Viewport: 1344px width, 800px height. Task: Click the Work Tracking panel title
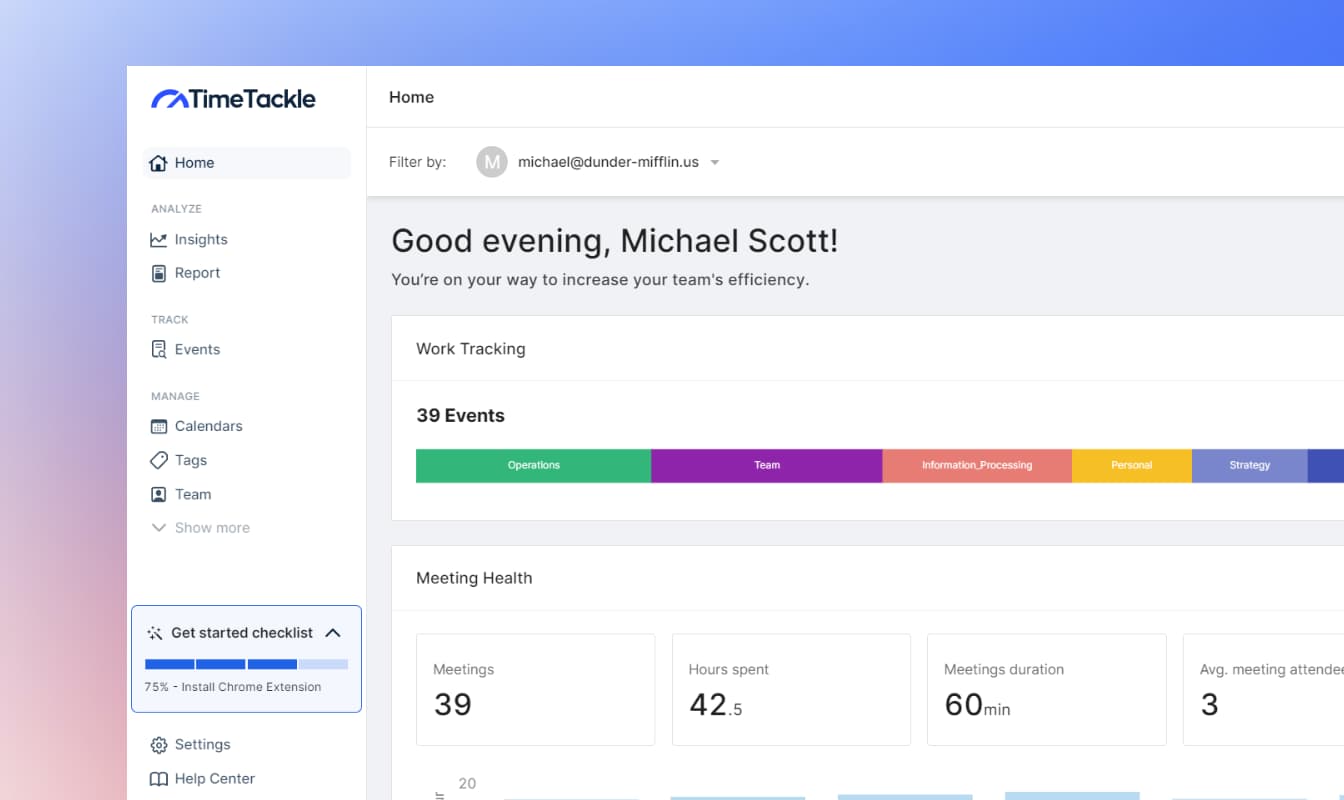(471, 349)
